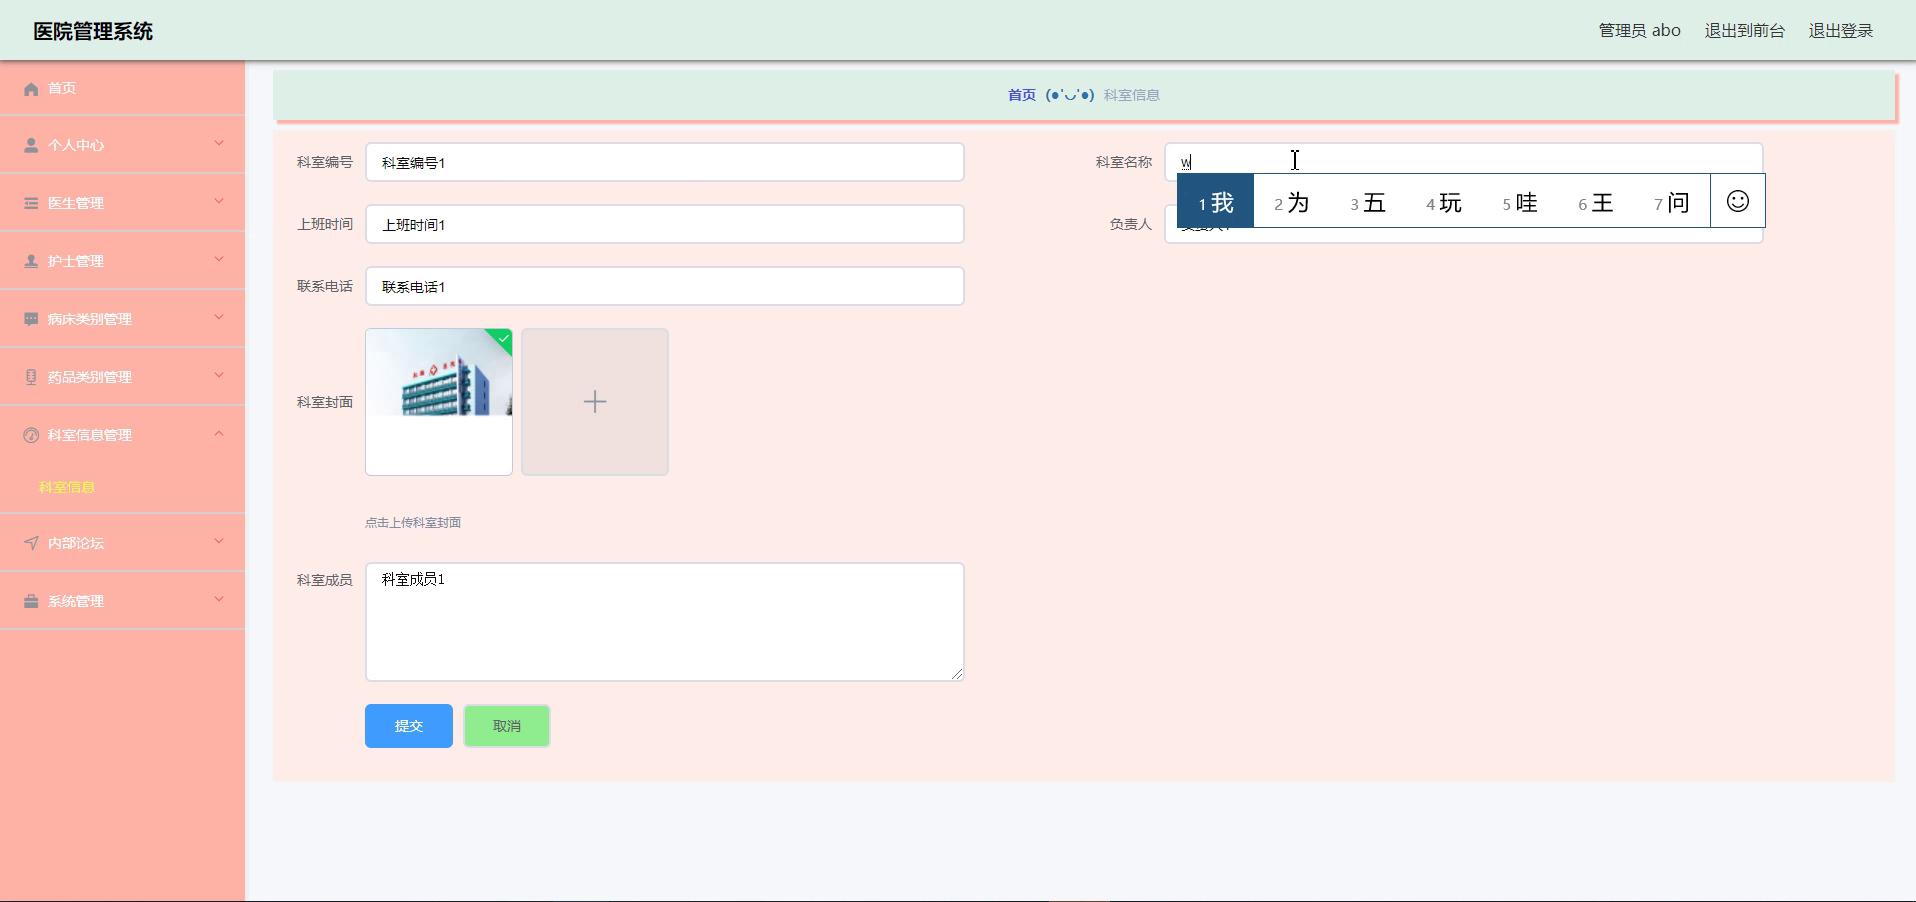Viewport: 1916px width, 902px height.
Task: Click the plus tile to upload cover
Action: [x=594, y=402]
